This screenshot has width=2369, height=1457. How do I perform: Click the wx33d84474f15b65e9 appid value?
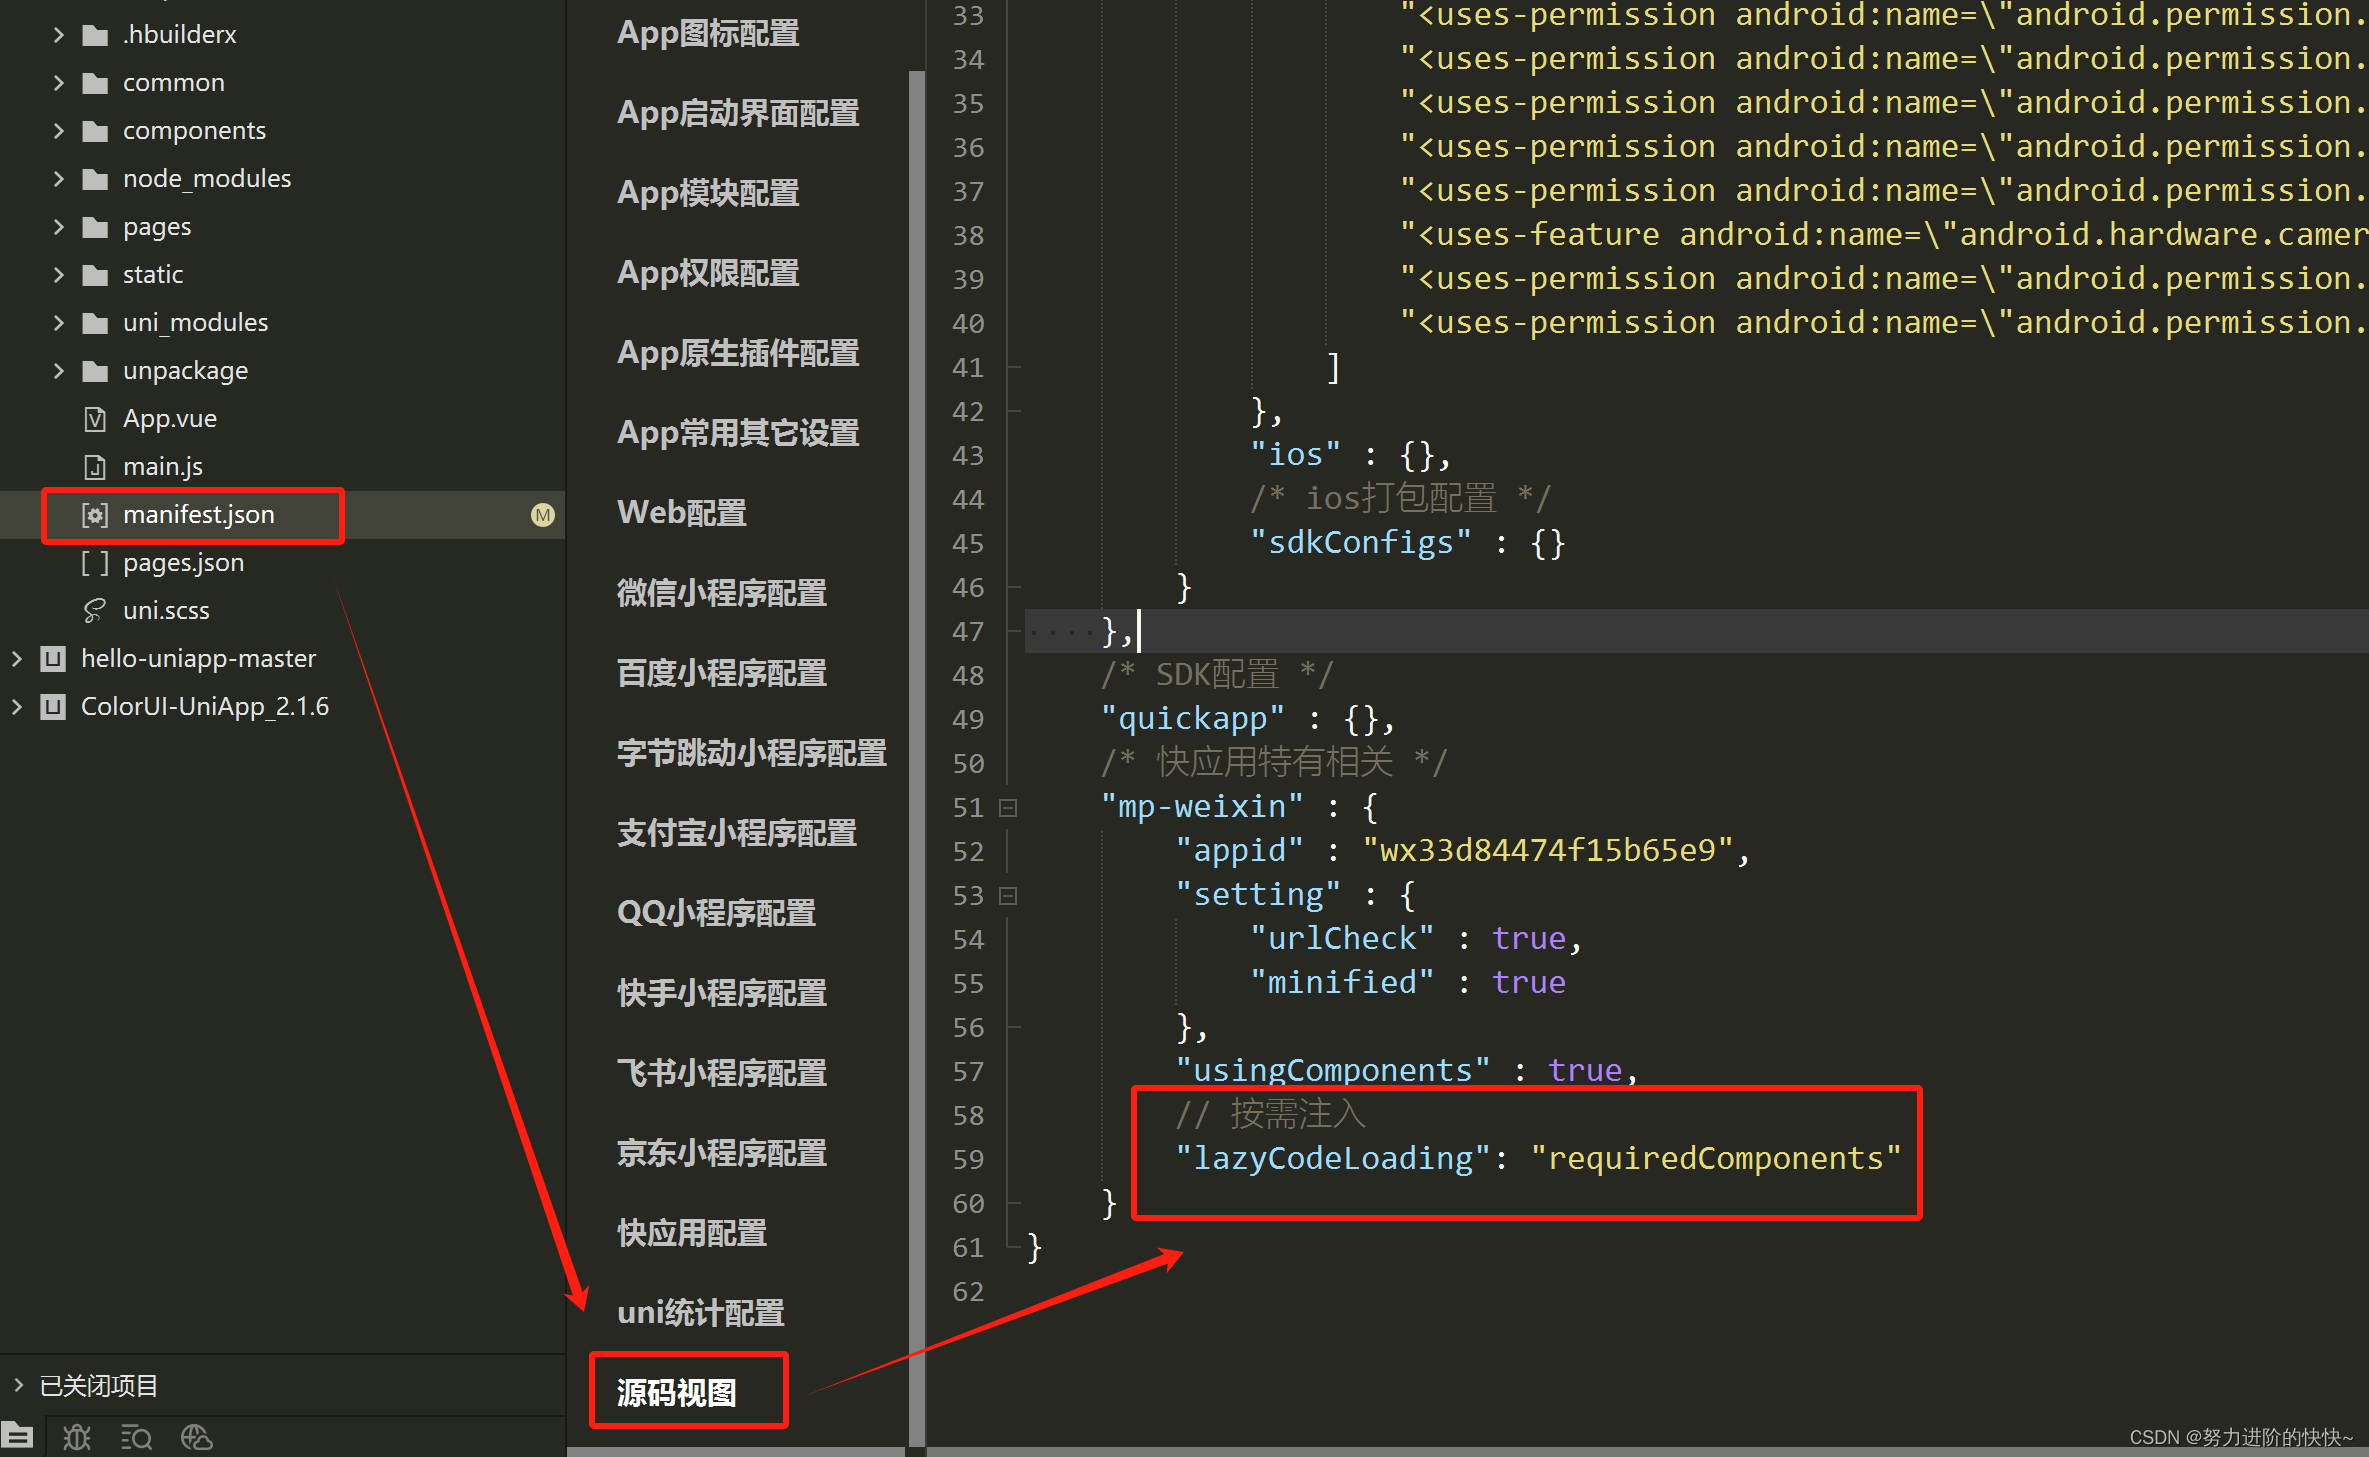click(x=1548, y=851)
